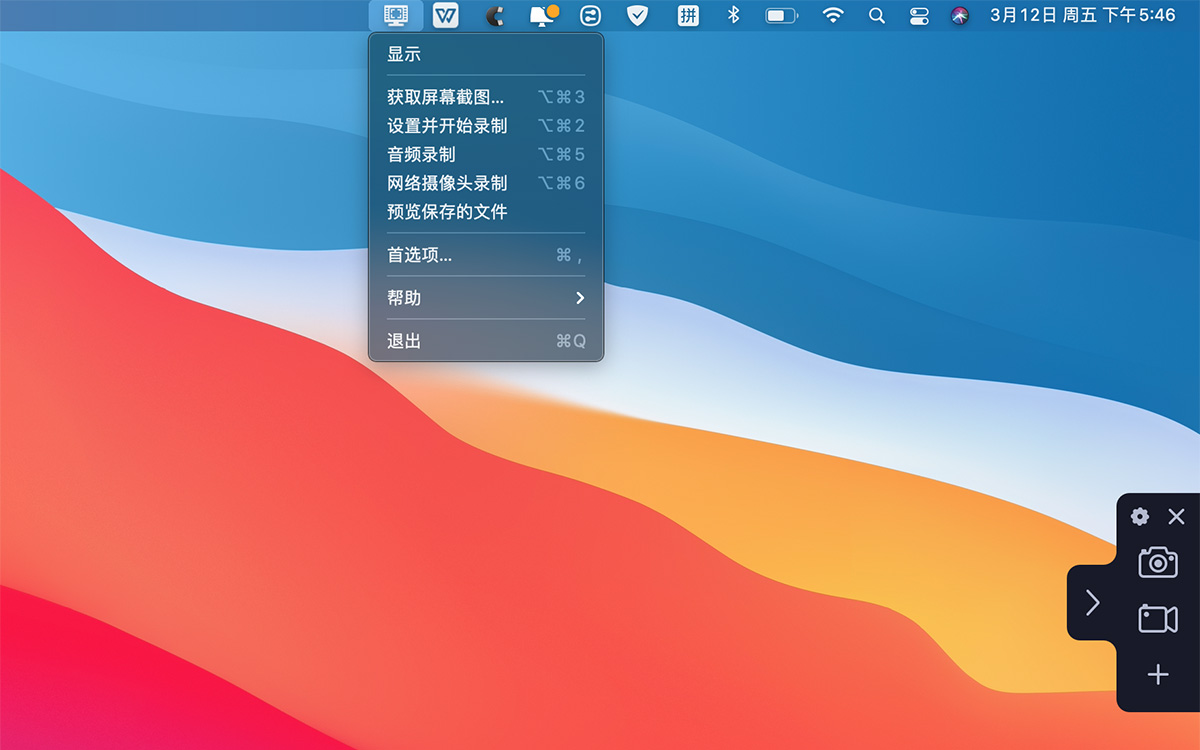Start 网络摄像头录制 from the menu

486,183
